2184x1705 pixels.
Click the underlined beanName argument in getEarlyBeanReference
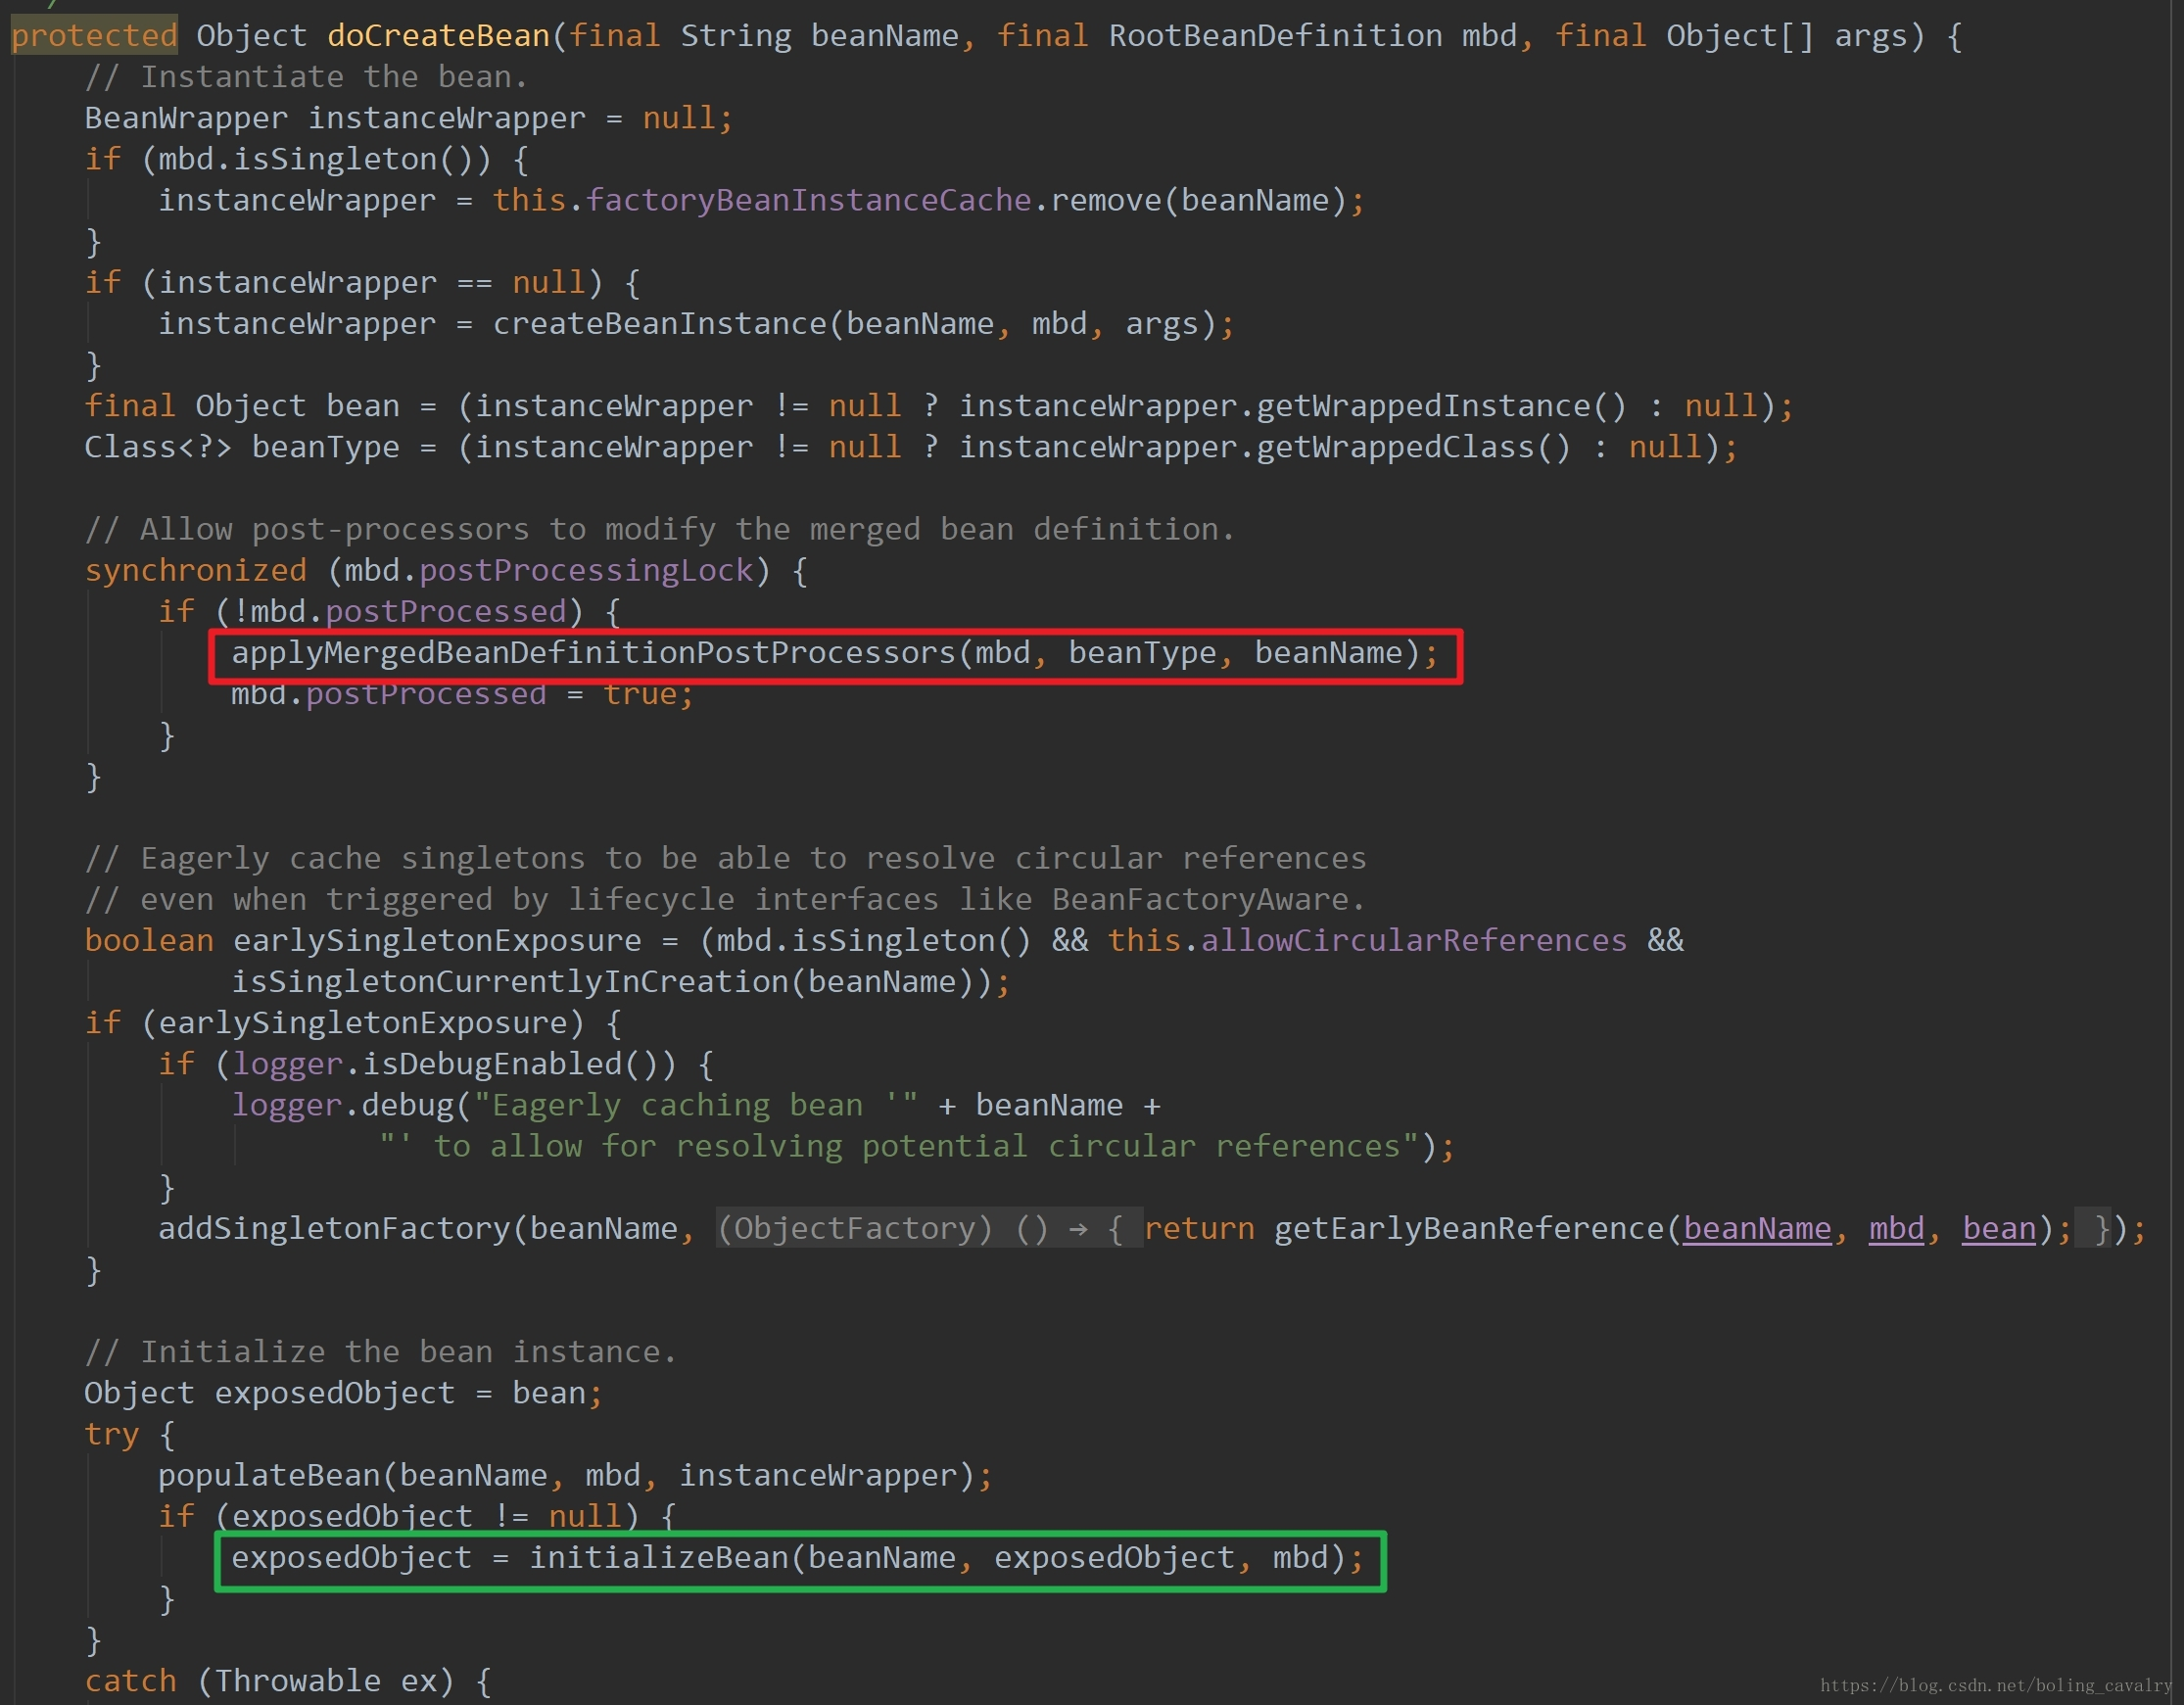tap(1757, 1228)
